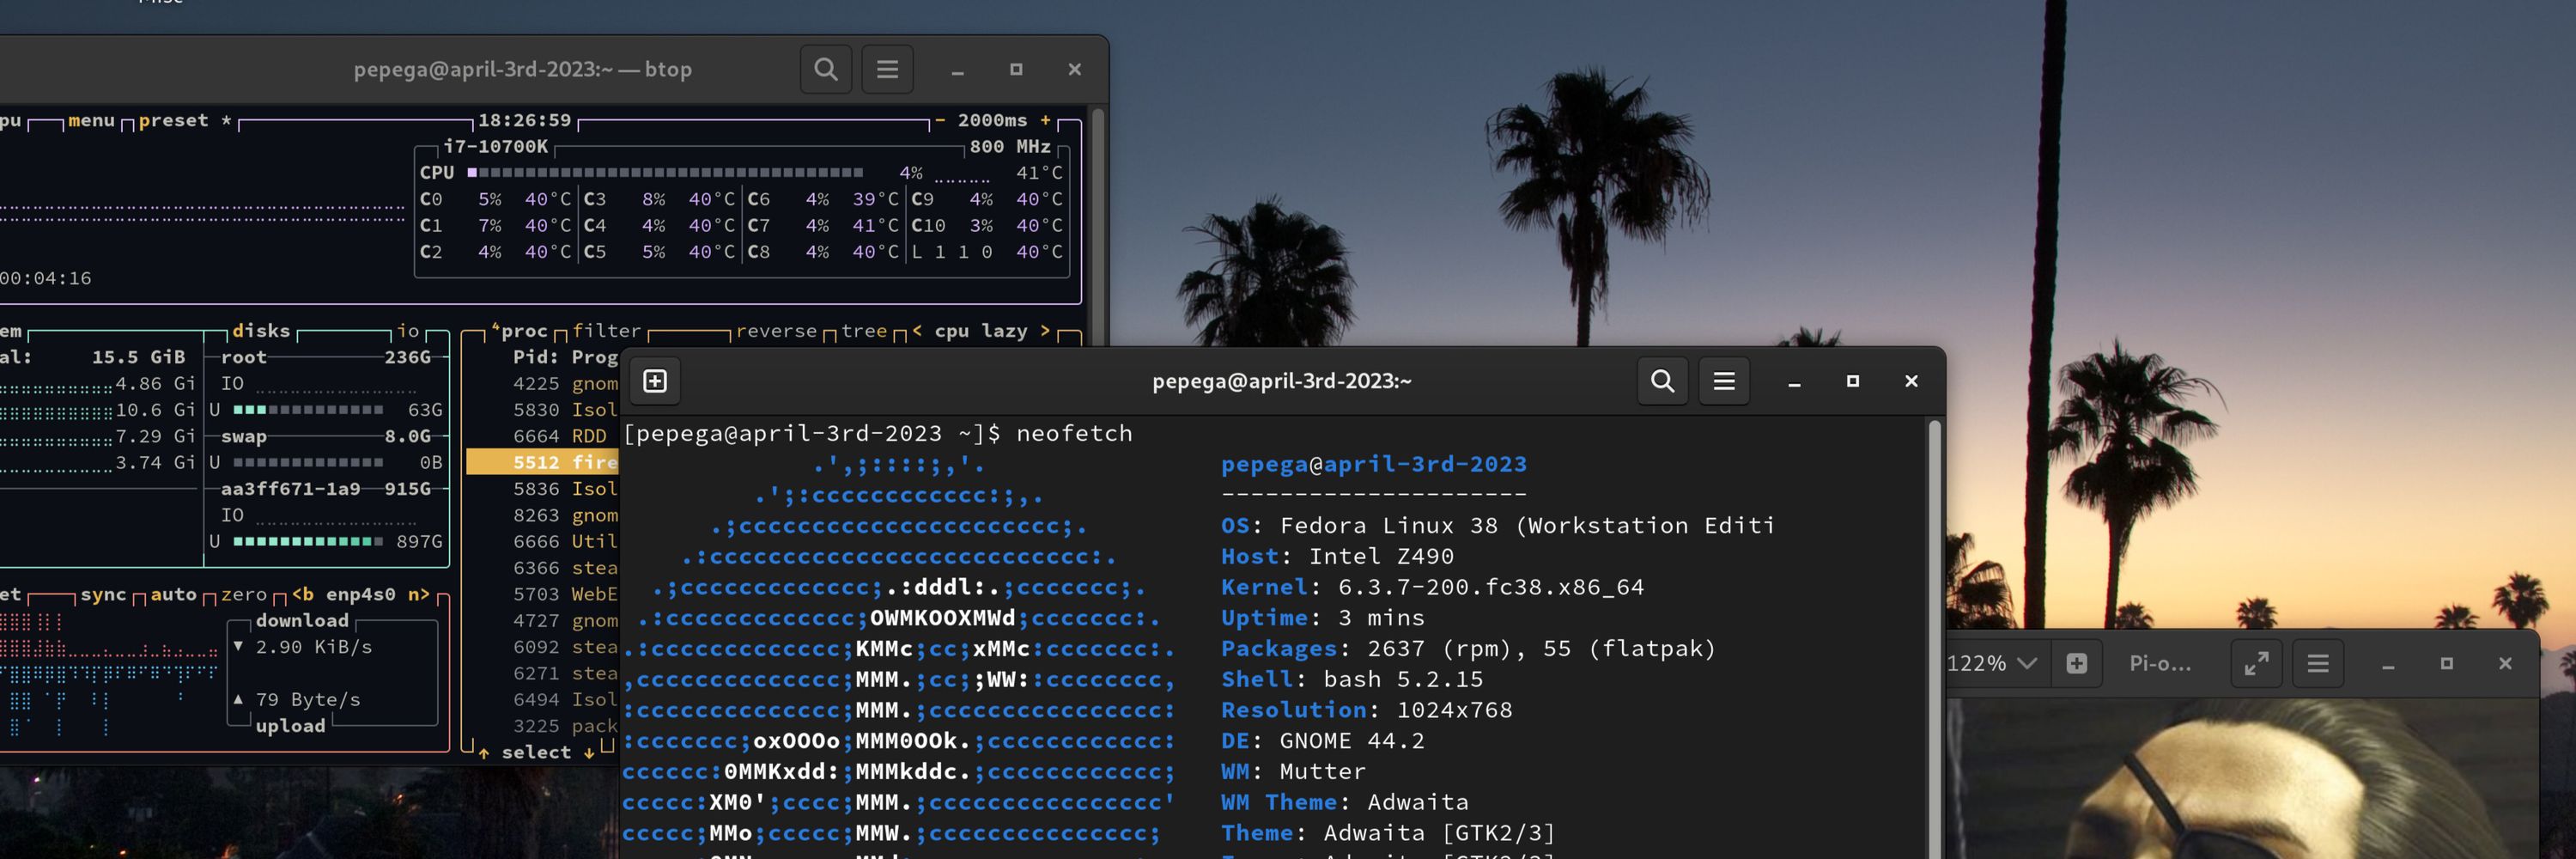Select process row 5703 WebE
Image resolution: width=2576 pixels, height=859 pixels.
coord(543,594)
